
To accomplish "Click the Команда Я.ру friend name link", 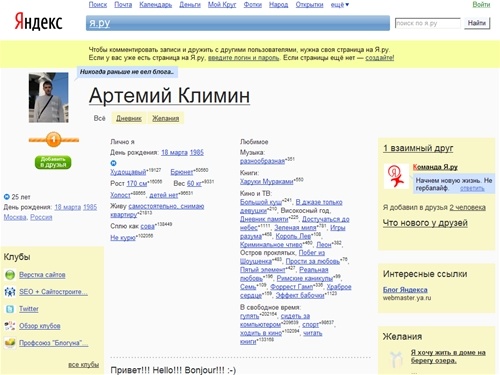I will [435, 167].
